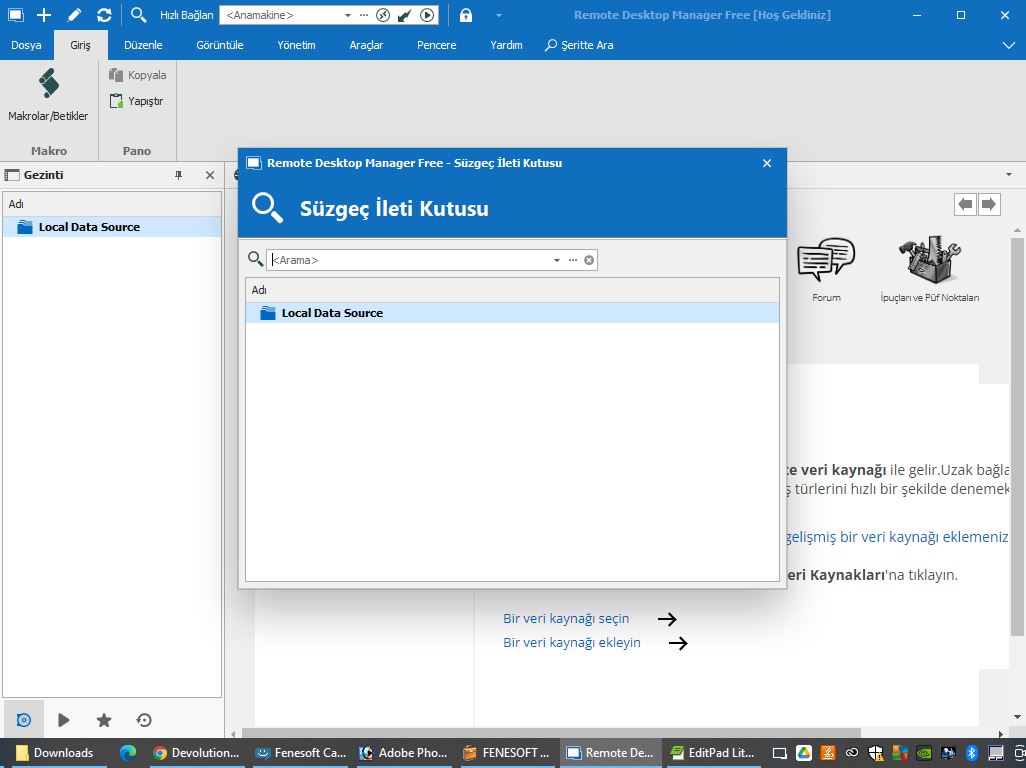Click the Bir veri kaynağı ekleyin link
This screenshot has height=768, width=1026.
tap(572, 643)
